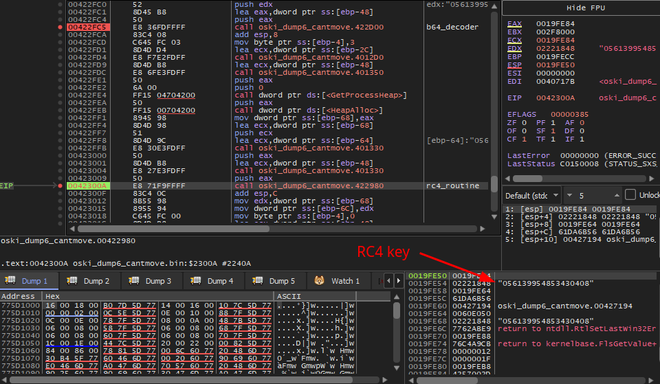Select argument row 5: [esp+10] 00427194
Screen dimensions: 660x384
tap(581, 240)
